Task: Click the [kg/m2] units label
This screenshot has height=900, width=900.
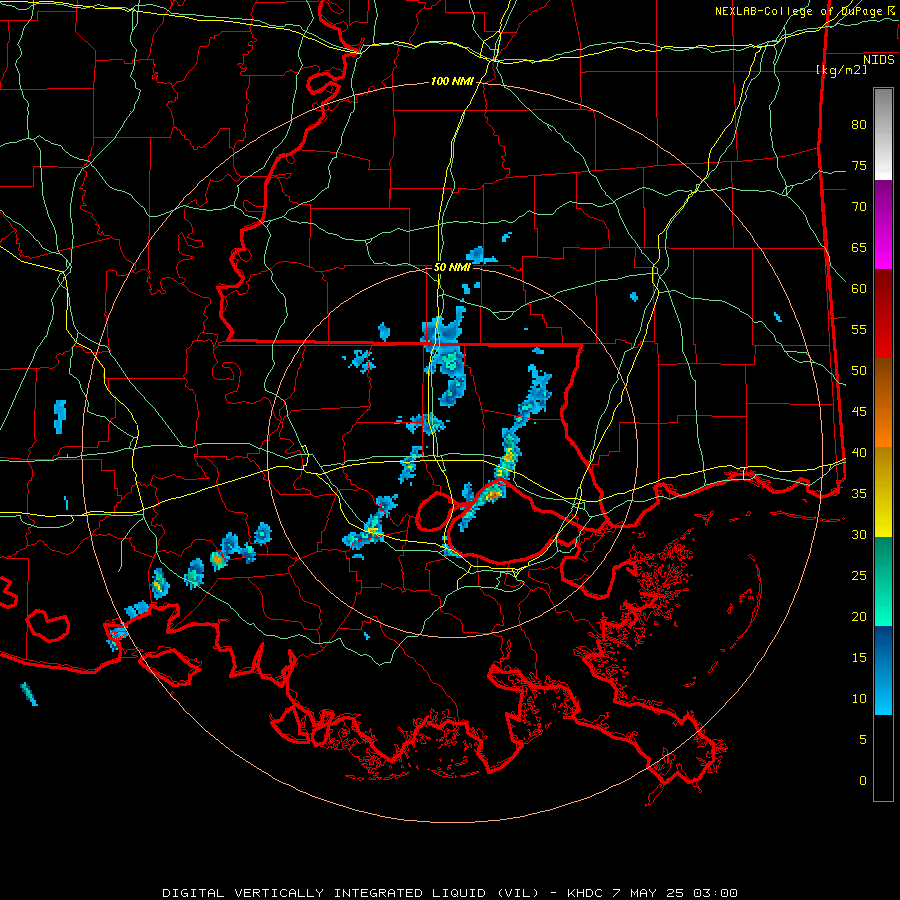Action: pos(841,70)
